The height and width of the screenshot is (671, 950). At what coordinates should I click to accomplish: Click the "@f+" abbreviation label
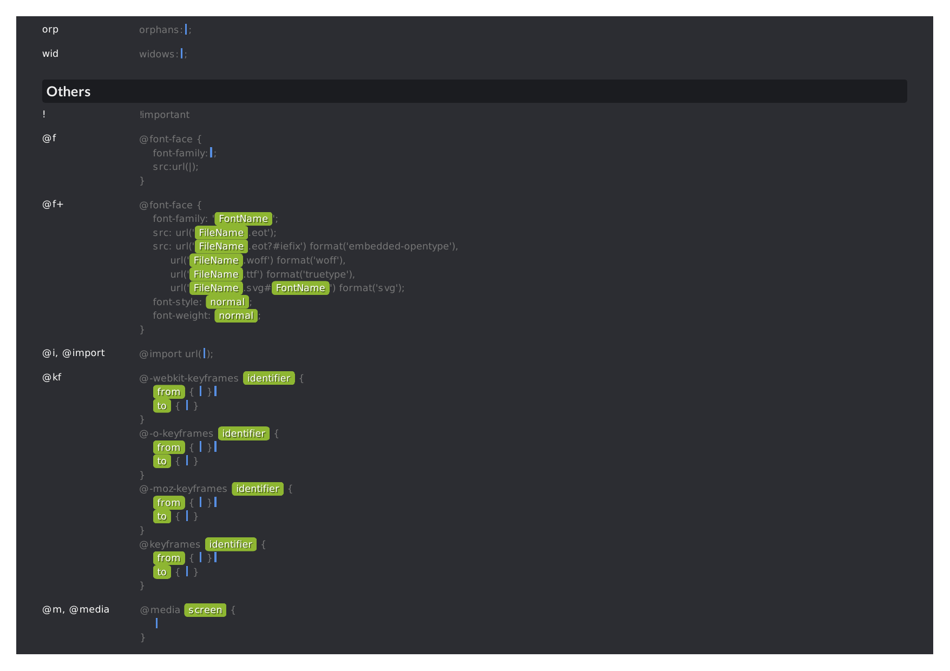coord(52,204)
